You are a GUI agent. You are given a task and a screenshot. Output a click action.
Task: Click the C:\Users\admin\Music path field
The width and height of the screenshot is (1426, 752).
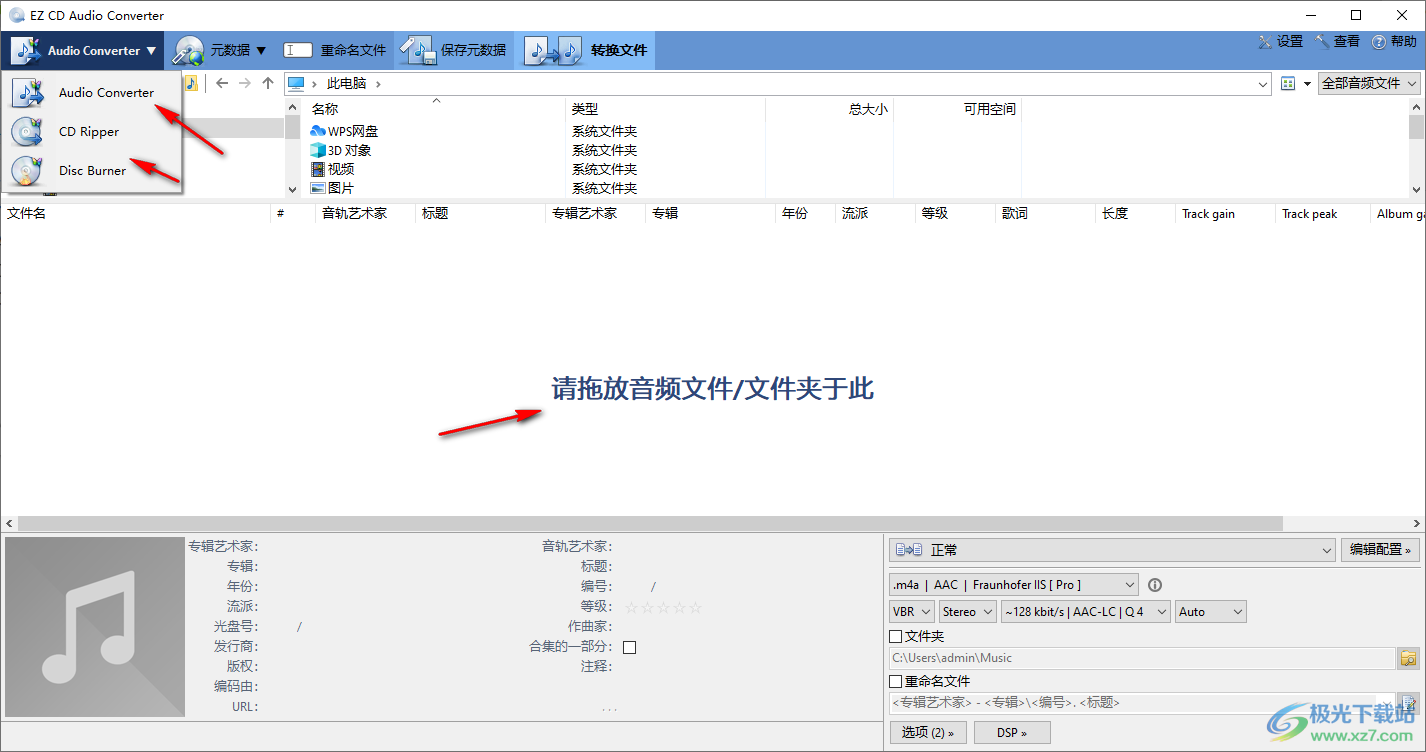1141,658
